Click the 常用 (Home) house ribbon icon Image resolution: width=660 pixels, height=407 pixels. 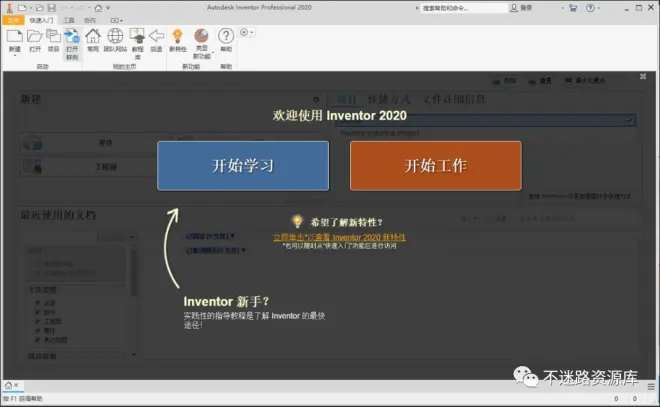click(x=93, y=36)
